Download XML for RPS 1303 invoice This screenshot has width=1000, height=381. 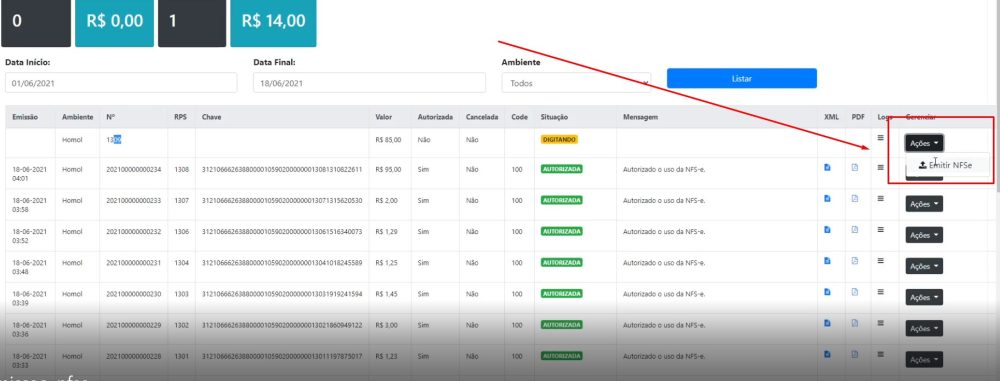[827, 292]
